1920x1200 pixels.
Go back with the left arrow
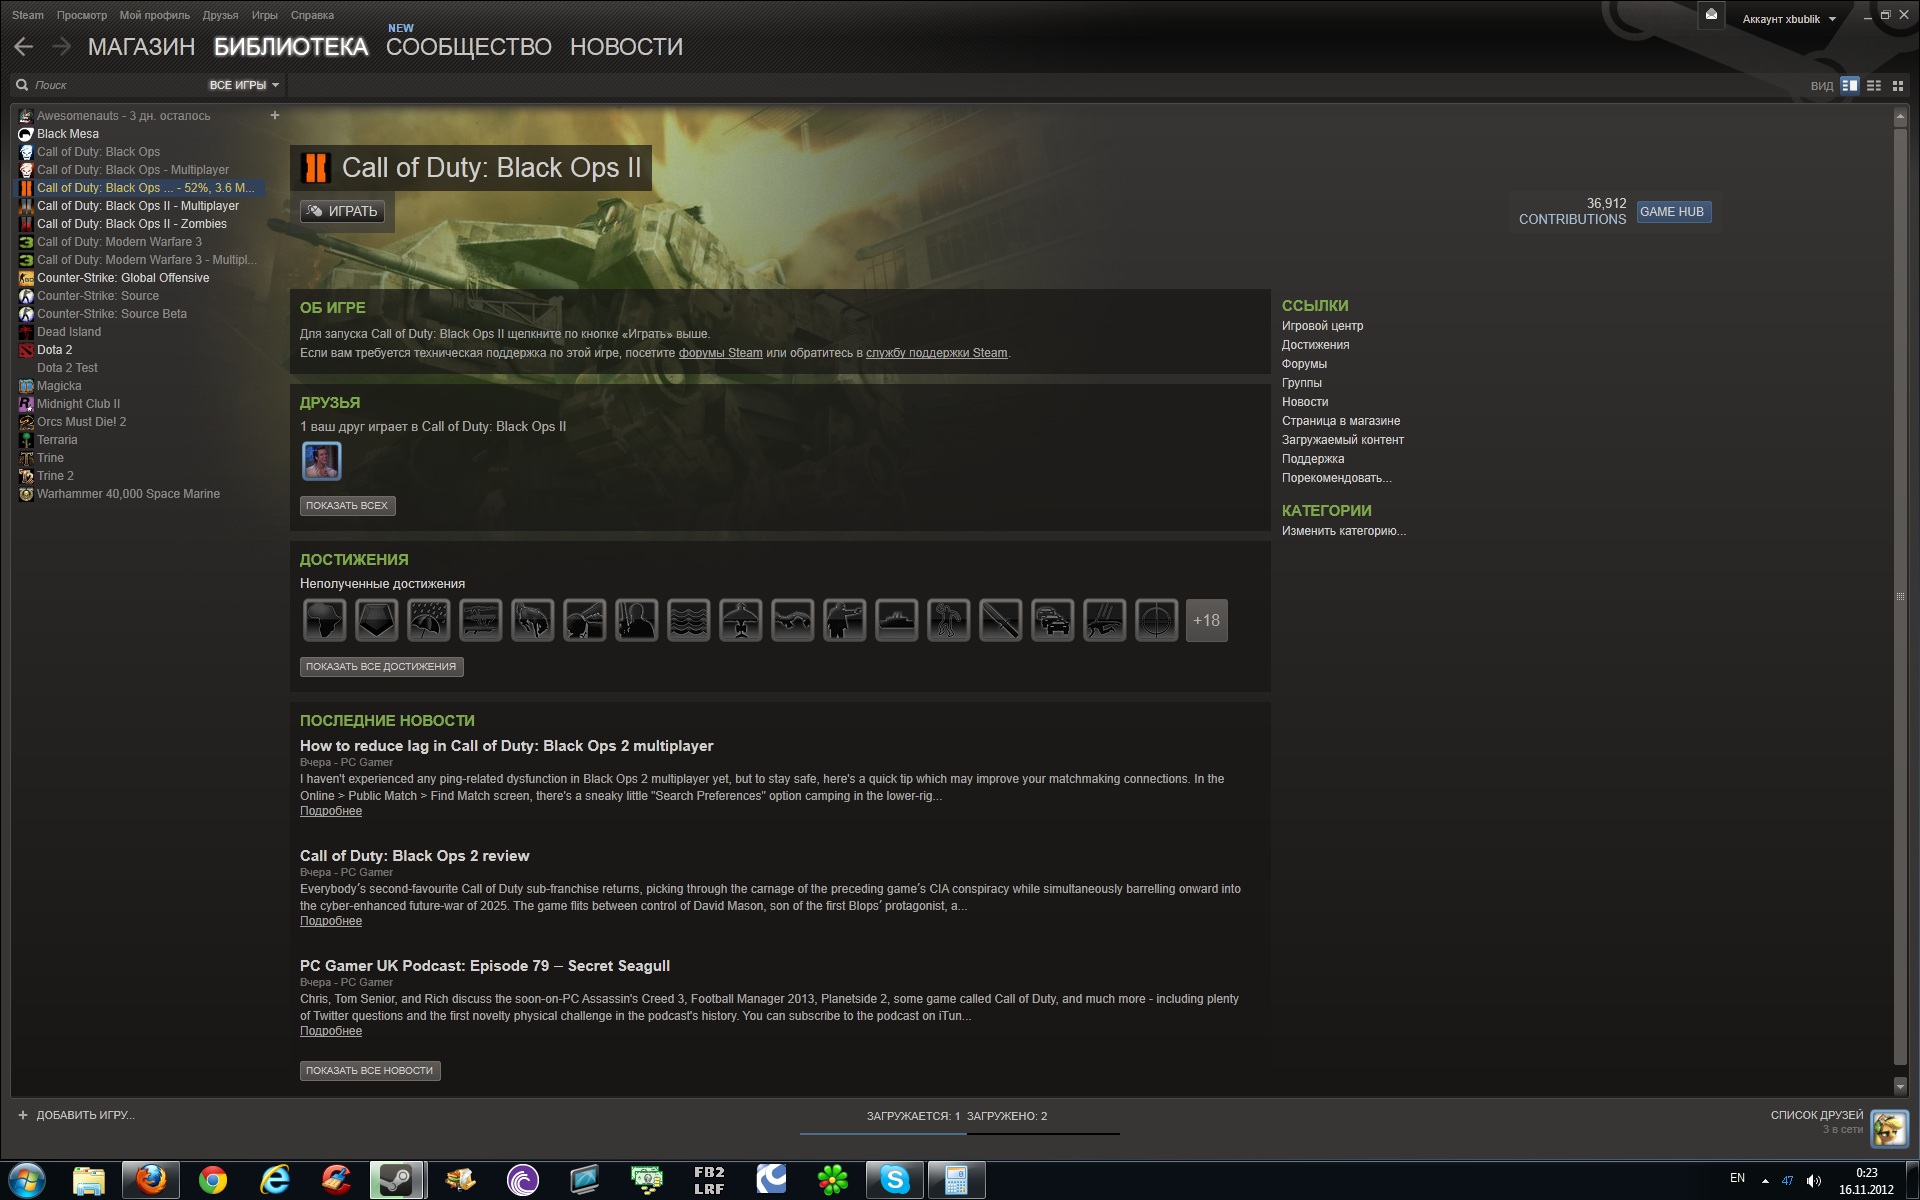point(24,47)
